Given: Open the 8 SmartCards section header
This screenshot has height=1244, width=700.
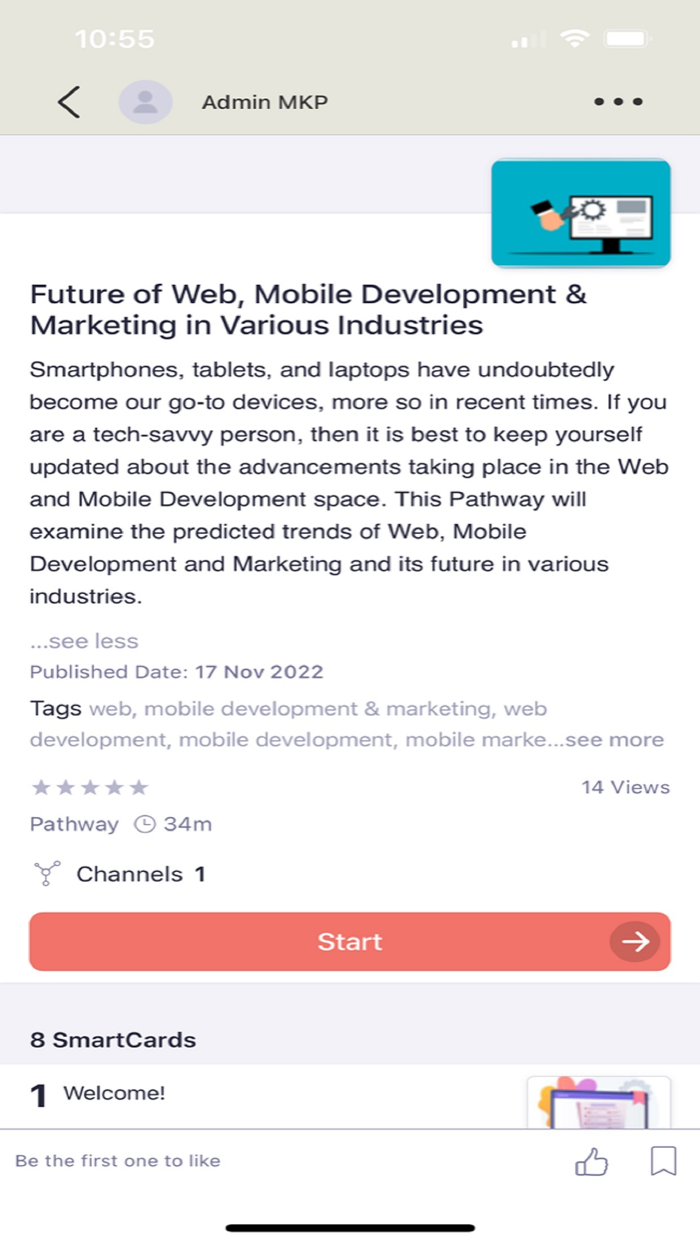Looking at the screenshot, I should (113, 1039).
